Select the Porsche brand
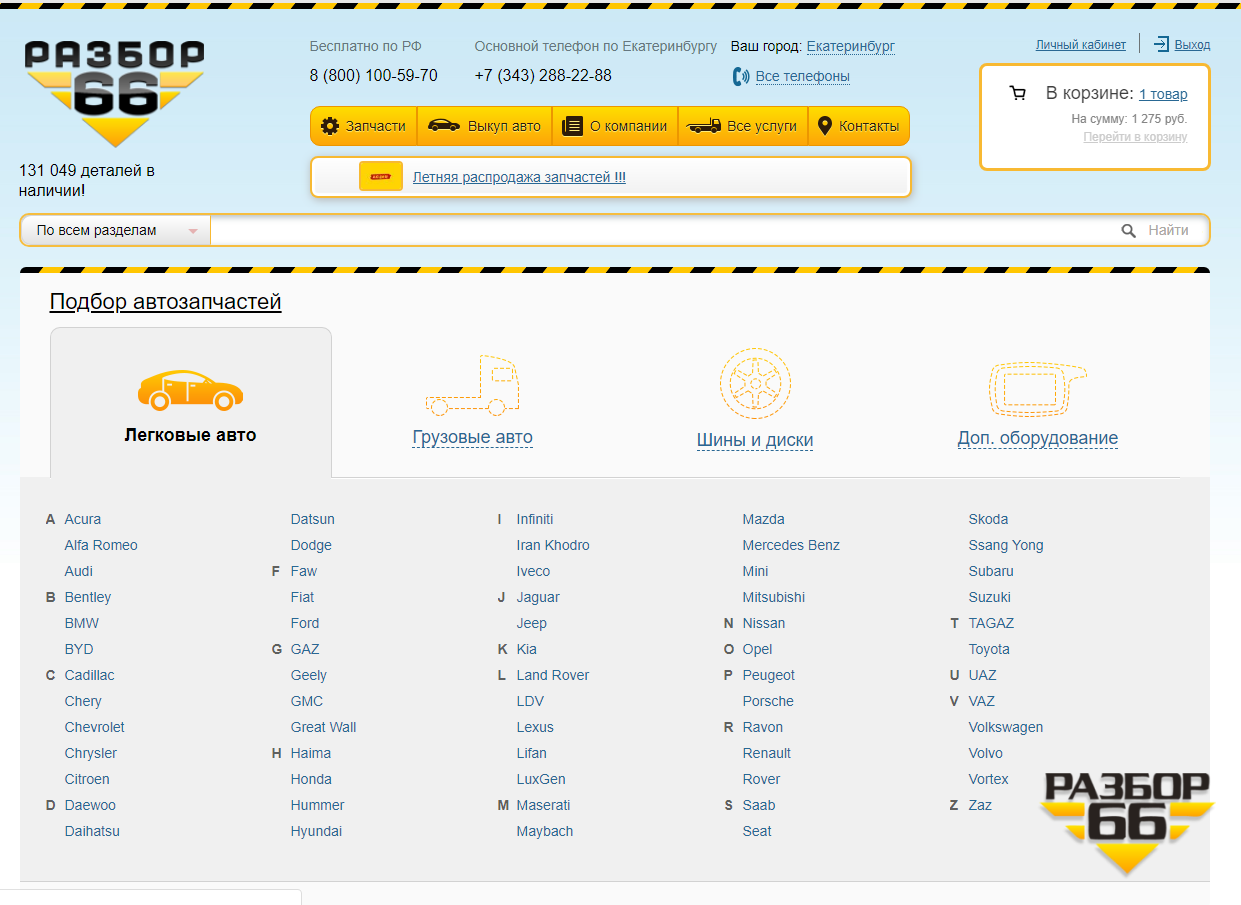The image size is (1241, 905). tap(768, 701)
